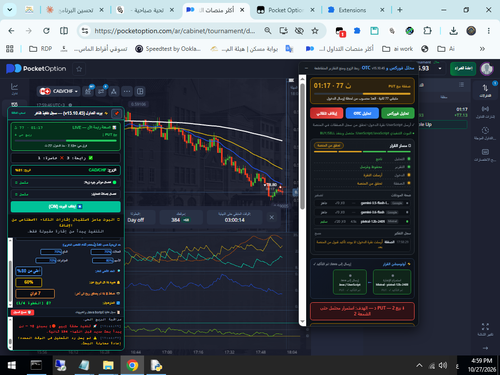Click the pin icon on bot panel header
Screen dimensions: 500x375
(x=117, y=113)
